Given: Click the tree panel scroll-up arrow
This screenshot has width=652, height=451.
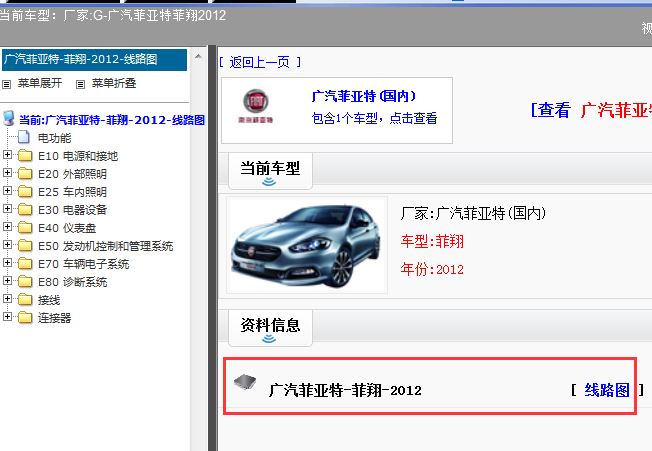Looking at the screenshot, I should pyautogui.click(x=198, y=56).
